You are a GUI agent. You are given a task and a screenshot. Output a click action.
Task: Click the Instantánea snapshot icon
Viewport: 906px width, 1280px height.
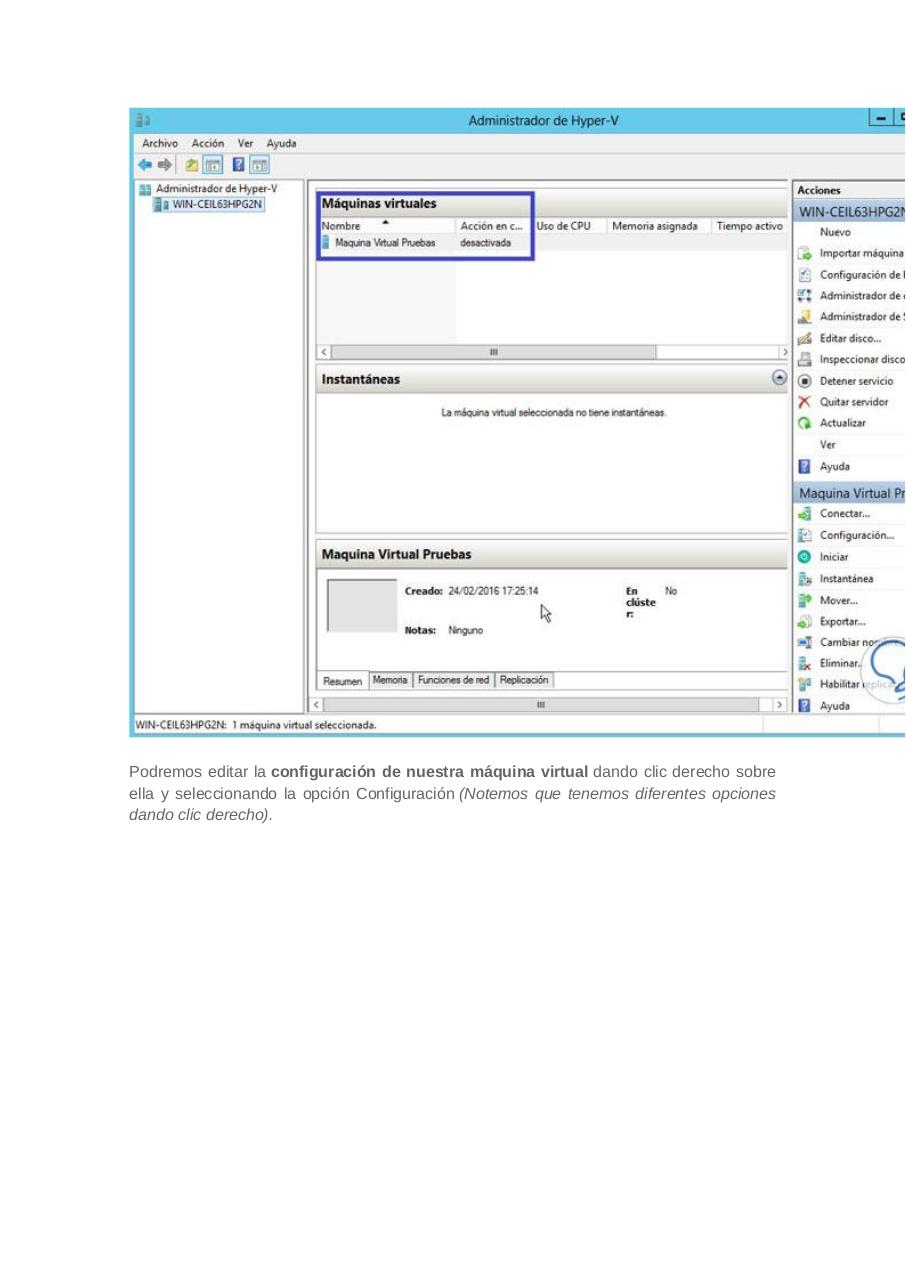tap(805, 578)
